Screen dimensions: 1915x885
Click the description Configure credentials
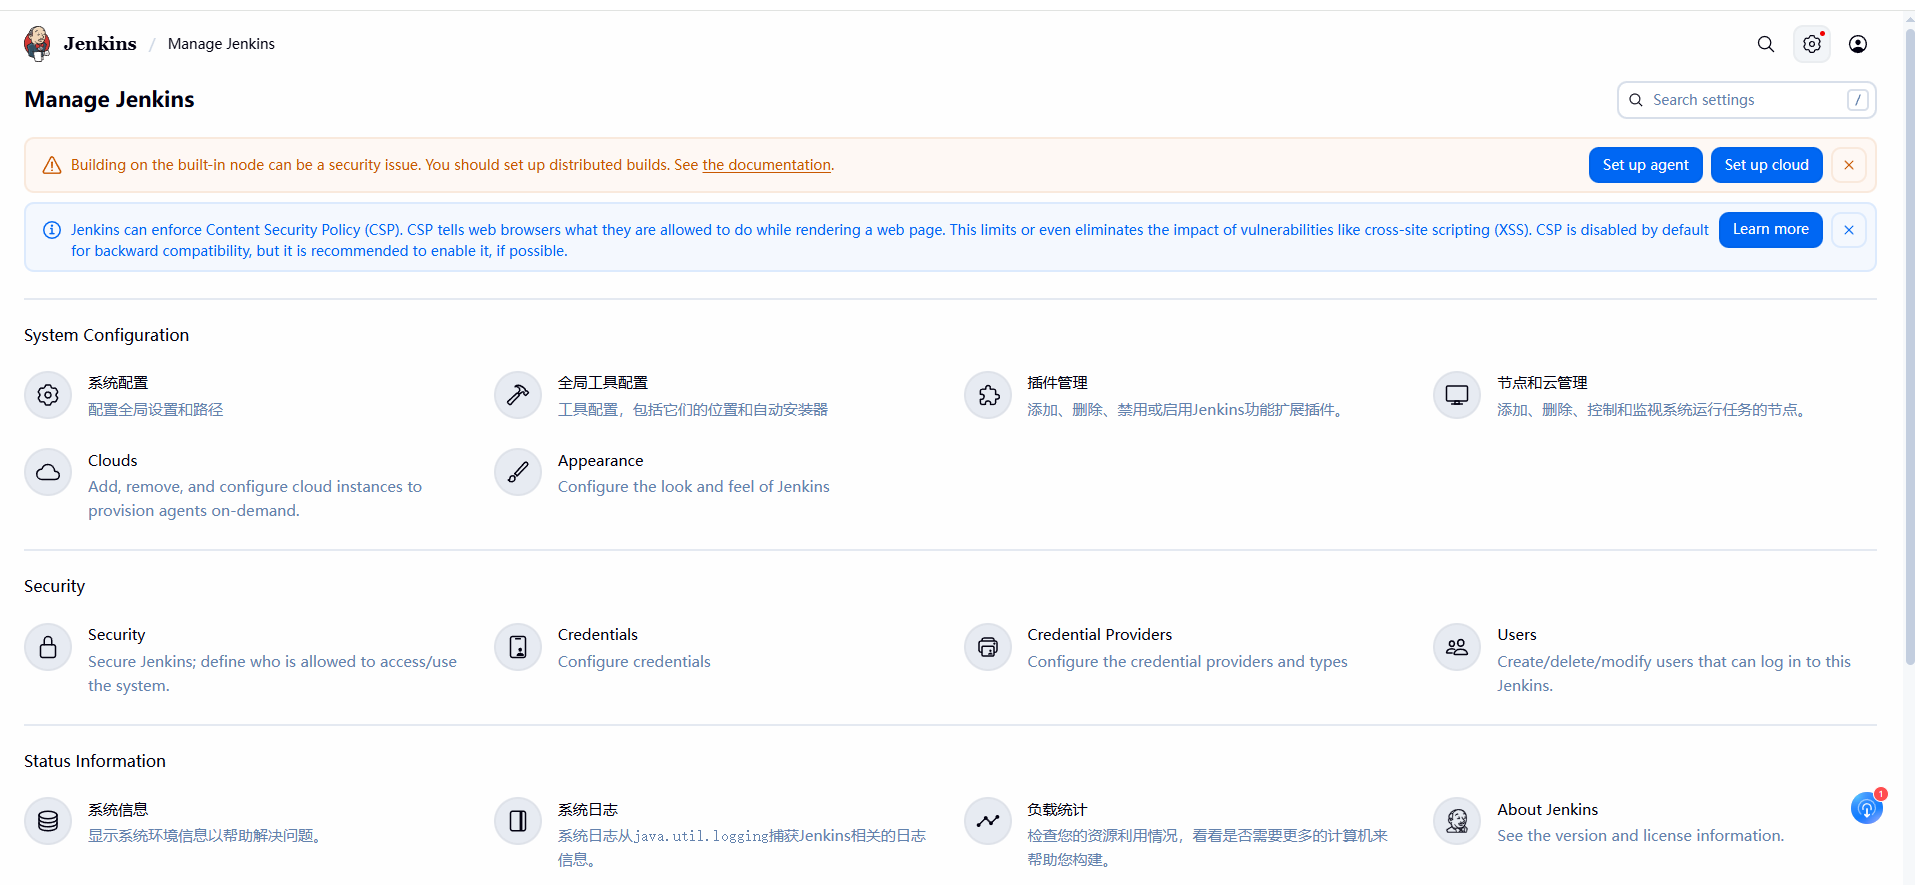(634, 662)
